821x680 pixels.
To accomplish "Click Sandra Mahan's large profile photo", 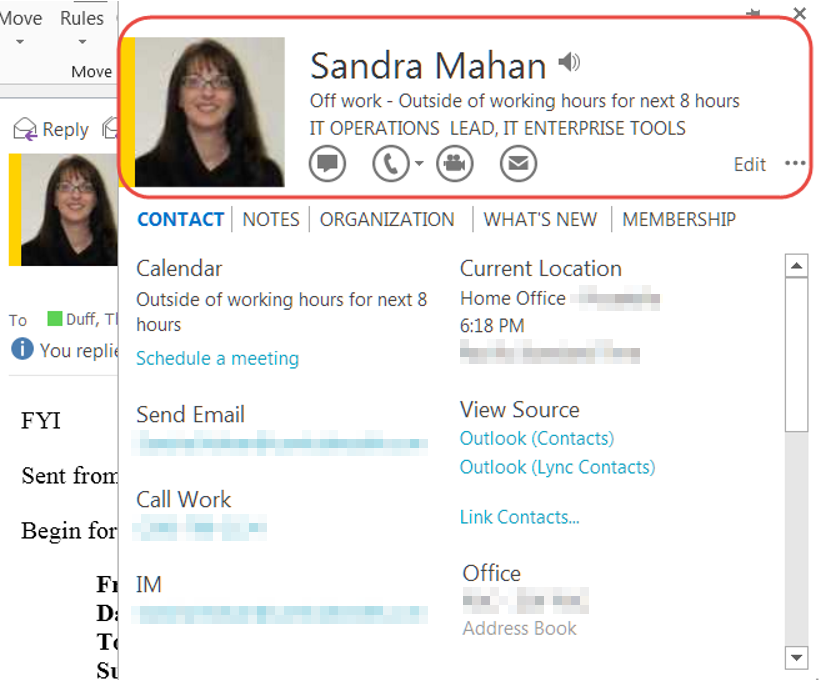I will 210,112.
